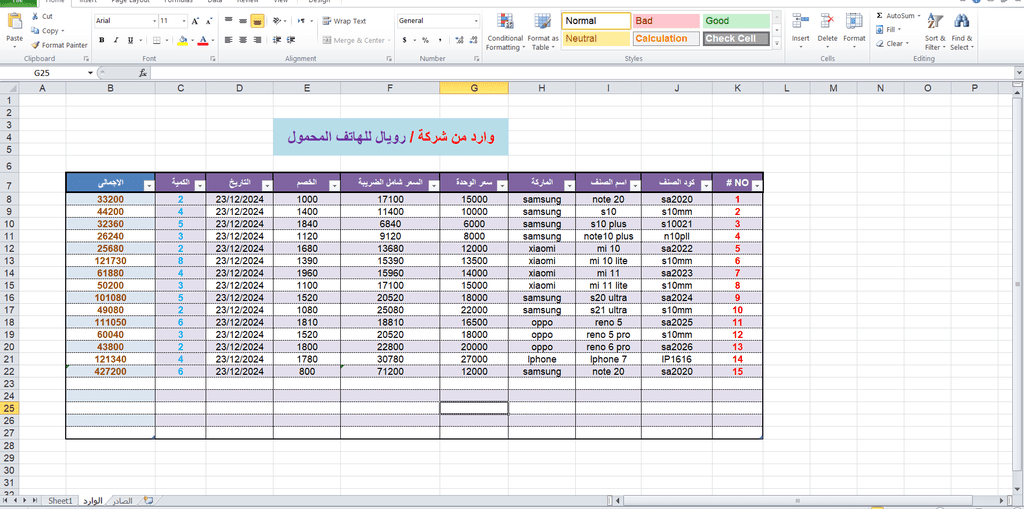Toggle center horizontal alignment
The height and width of the screenshot is (509, 1024).
pyautogui.click(x=243, y=40)
